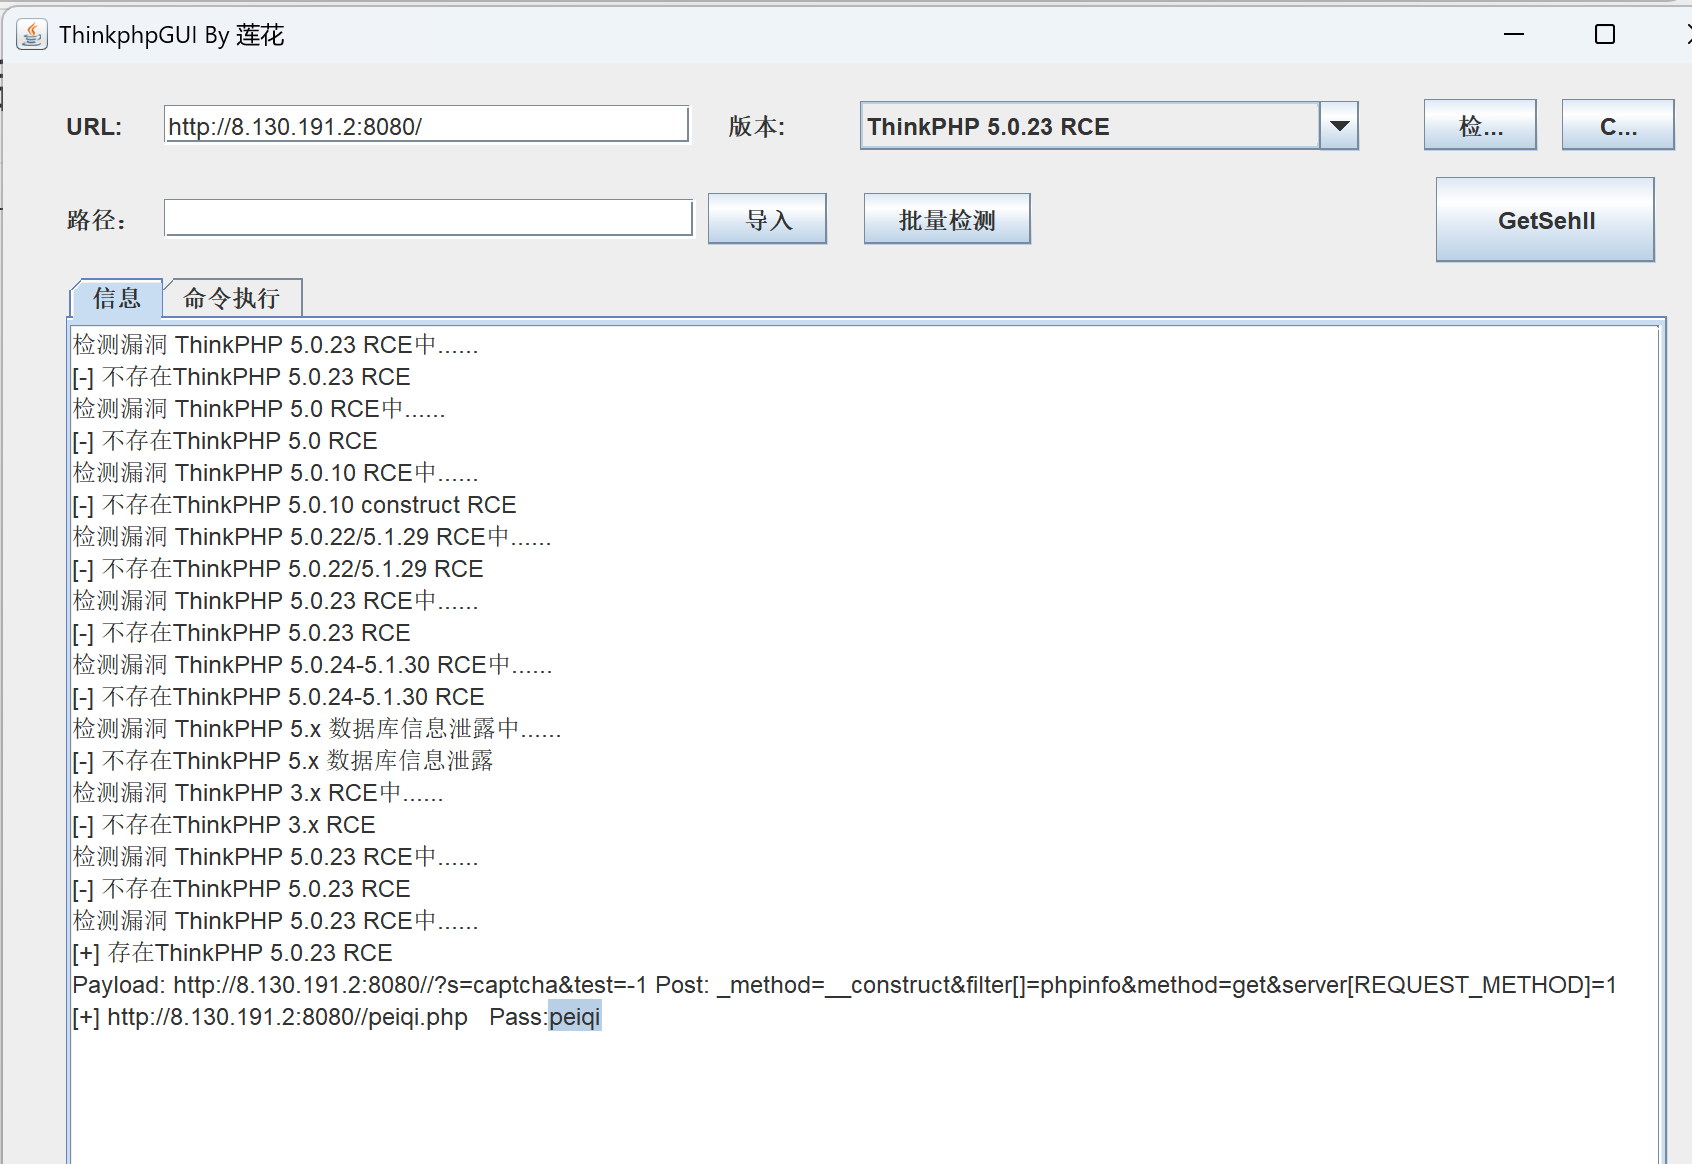Image resolution: width=1692 pixels, height=1164 pixels.
Task: Click '检测漏洞 ThinkPHP 5.0.10 RCE中' line
Action: 276,473
